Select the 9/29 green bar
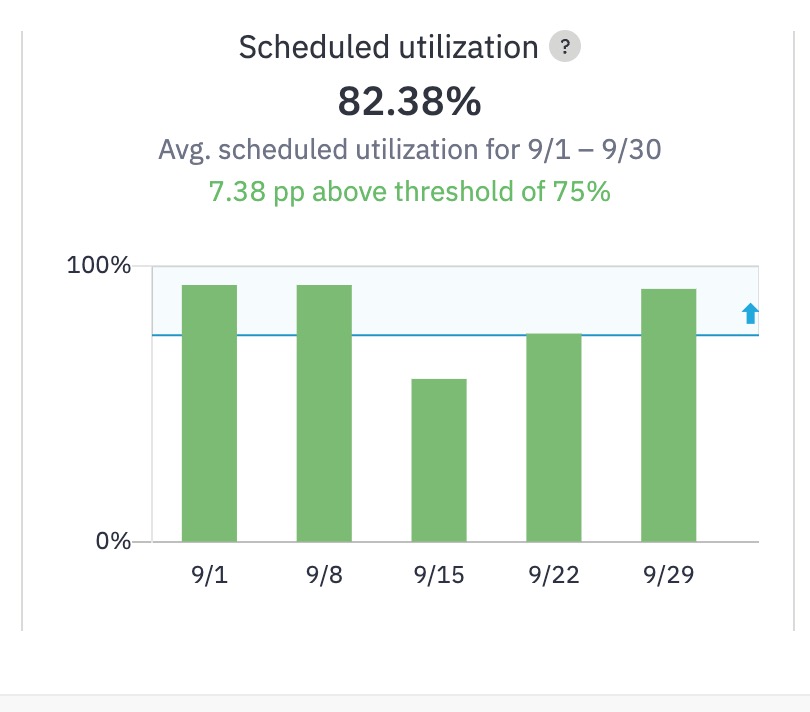 (668, 415)
